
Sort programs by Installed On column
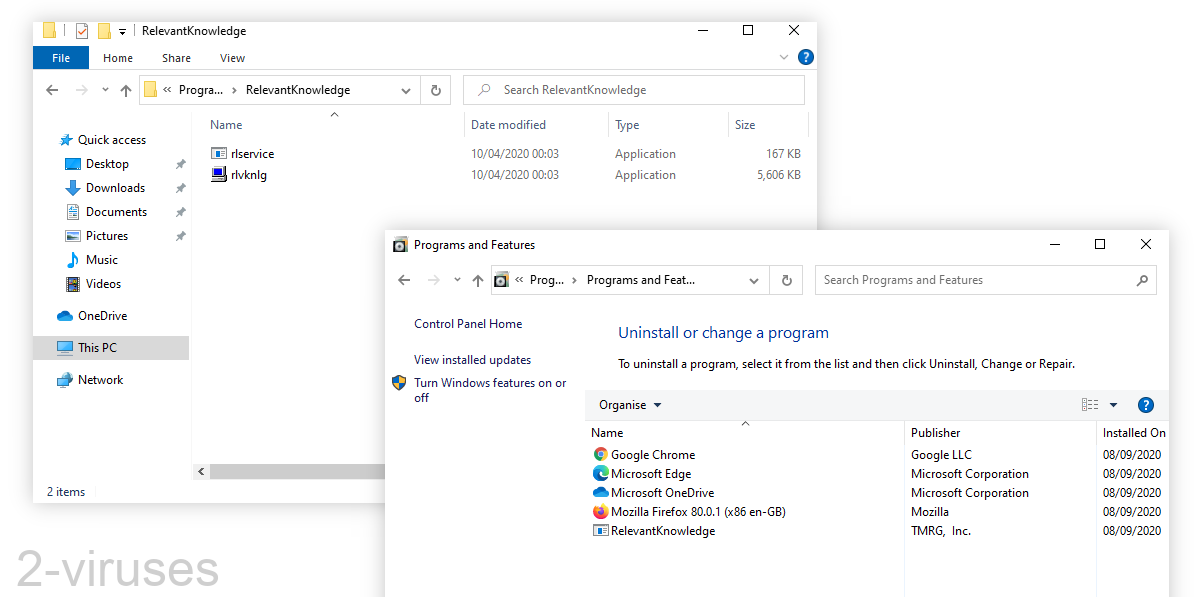(1133, 433)
